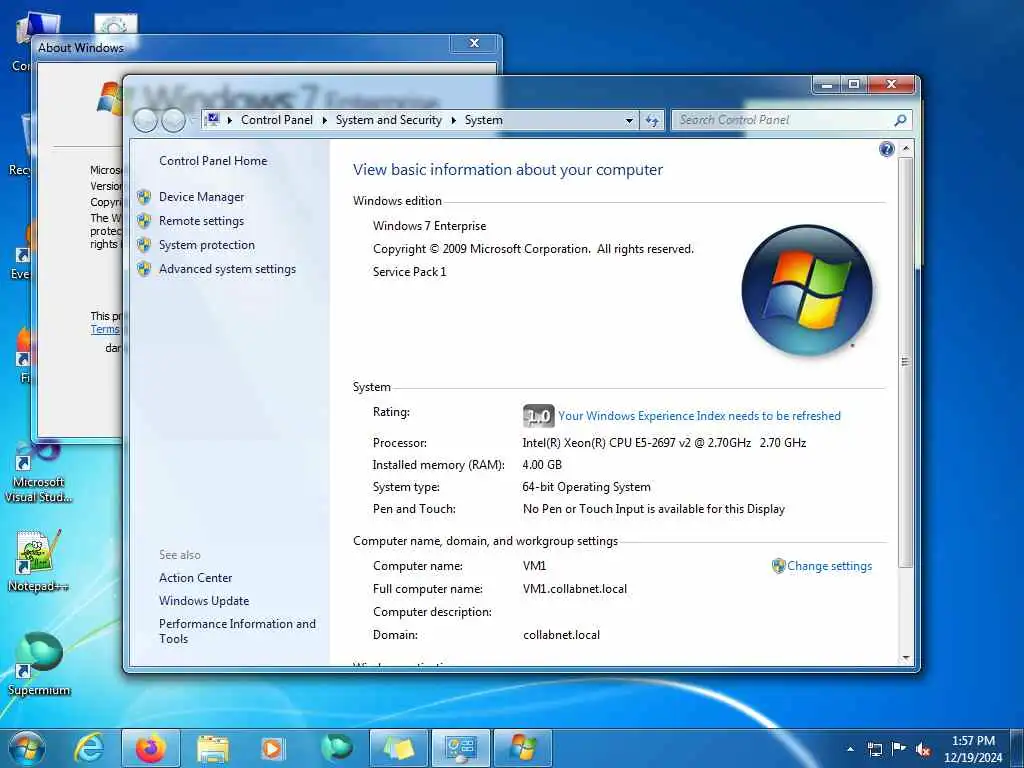The height and width of the screenshot is (768, 1024).
Task: Click the Terms link in About Windows
Action: point(105,330)
